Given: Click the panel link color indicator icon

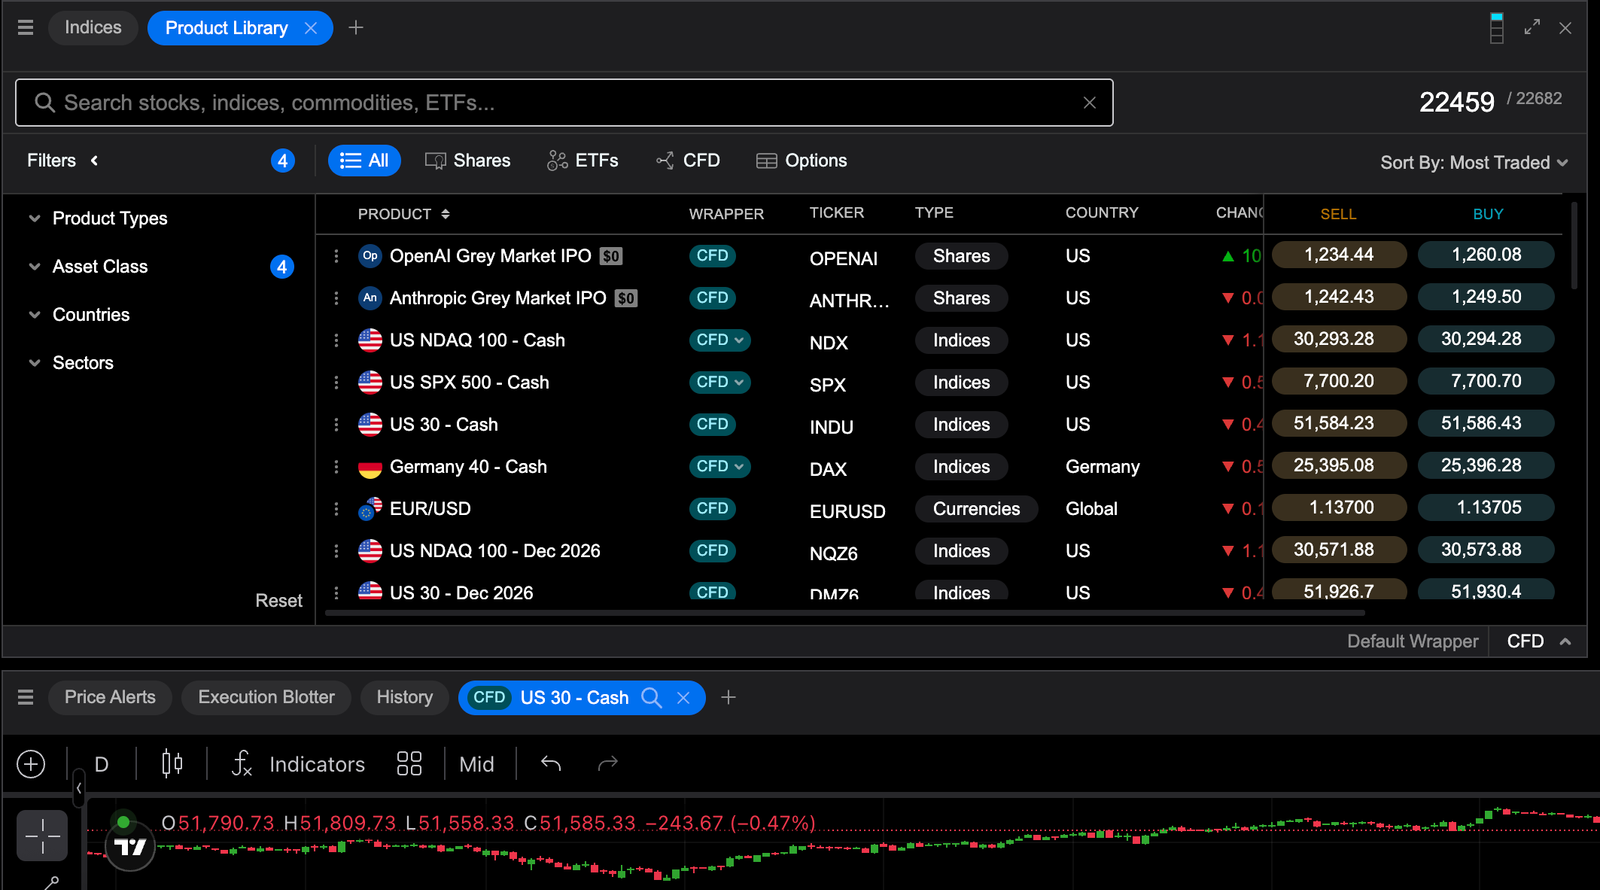Looking at the screenshot, I should (1497, 28).
